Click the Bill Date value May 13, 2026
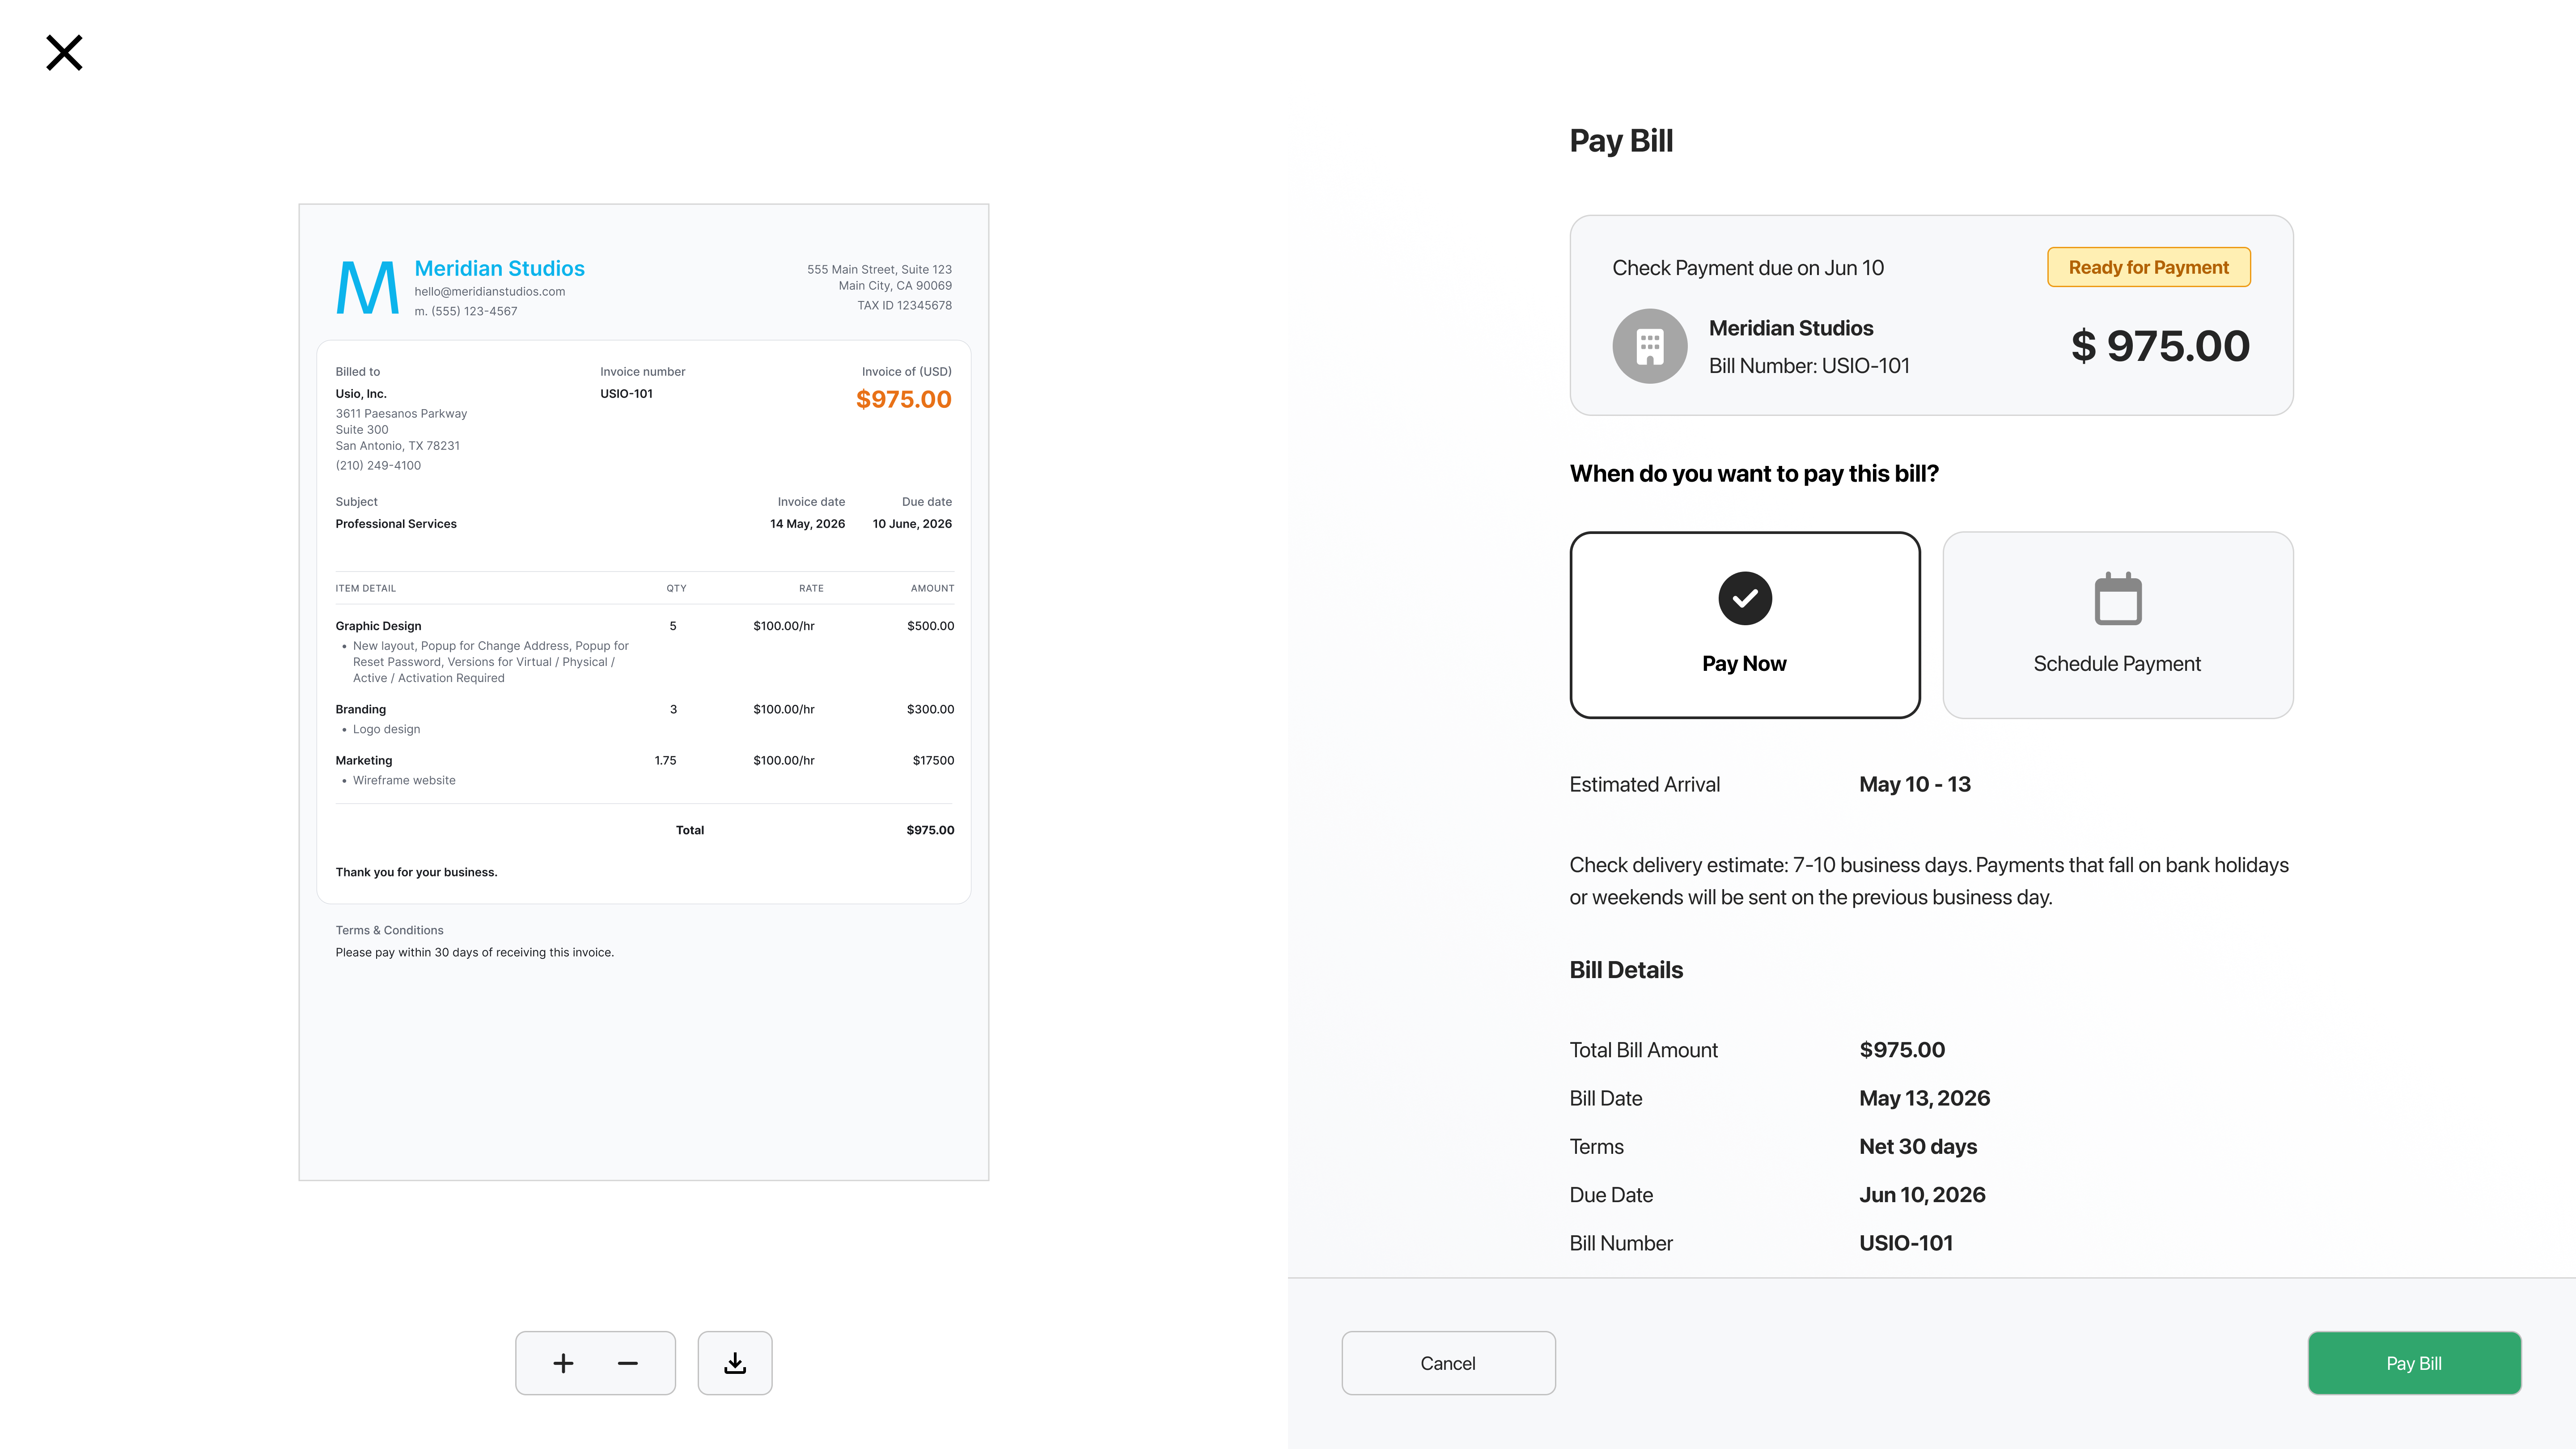Image resolution: width=2576 pixels, height=1449 pixels. 1925,1098
